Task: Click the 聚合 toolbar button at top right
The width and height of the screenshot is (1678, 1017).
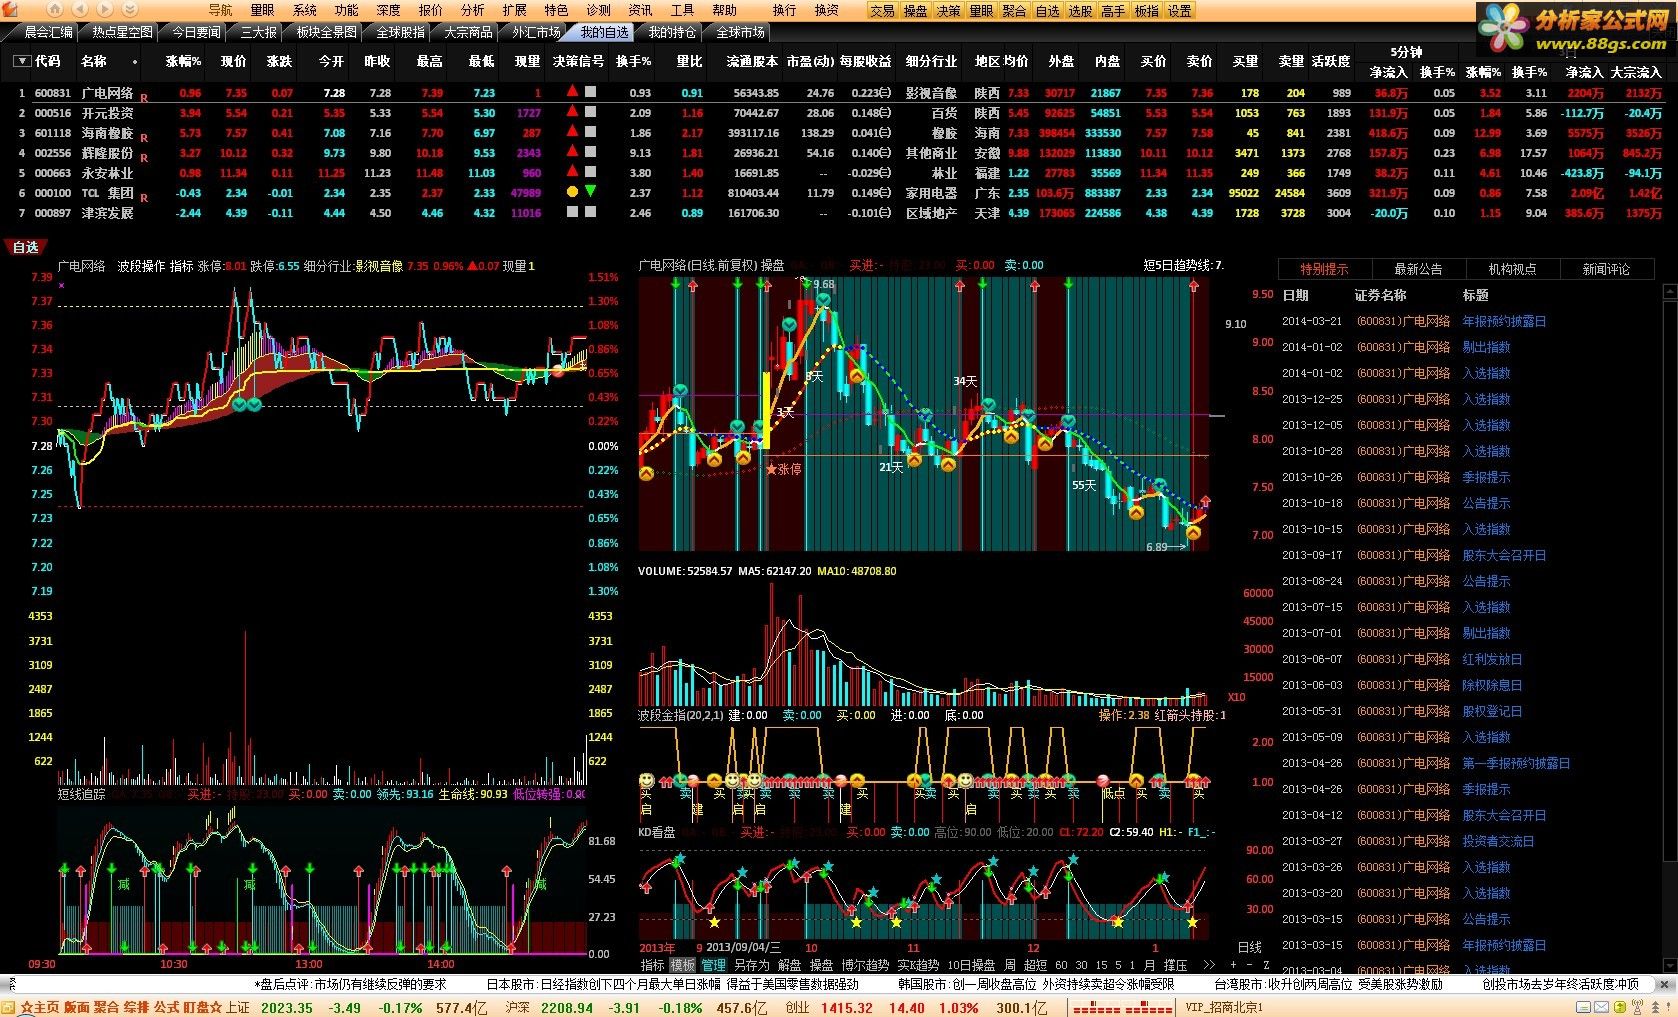Action: (x=1014, y=10)
